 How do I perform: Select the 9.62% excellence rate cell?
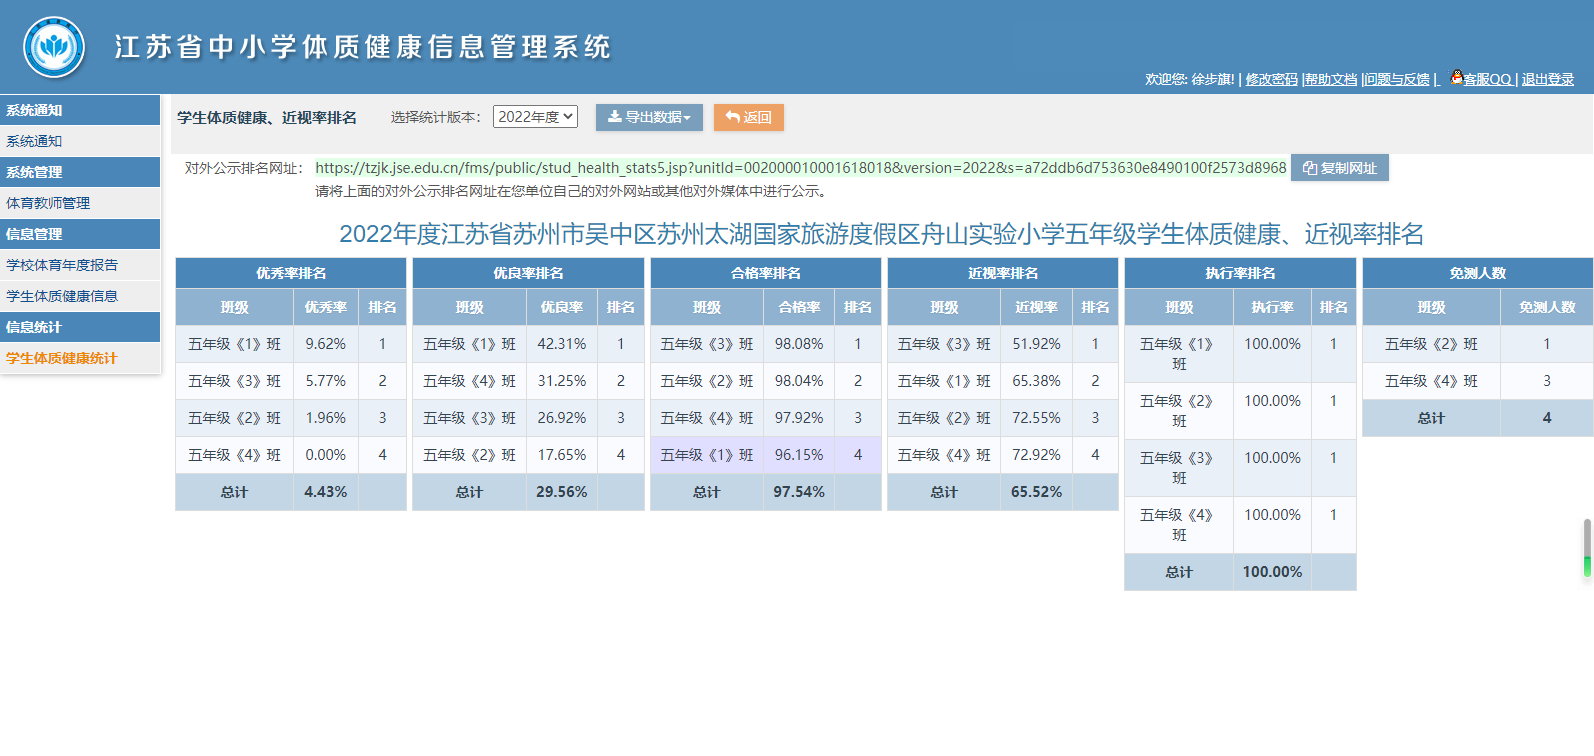326,344
